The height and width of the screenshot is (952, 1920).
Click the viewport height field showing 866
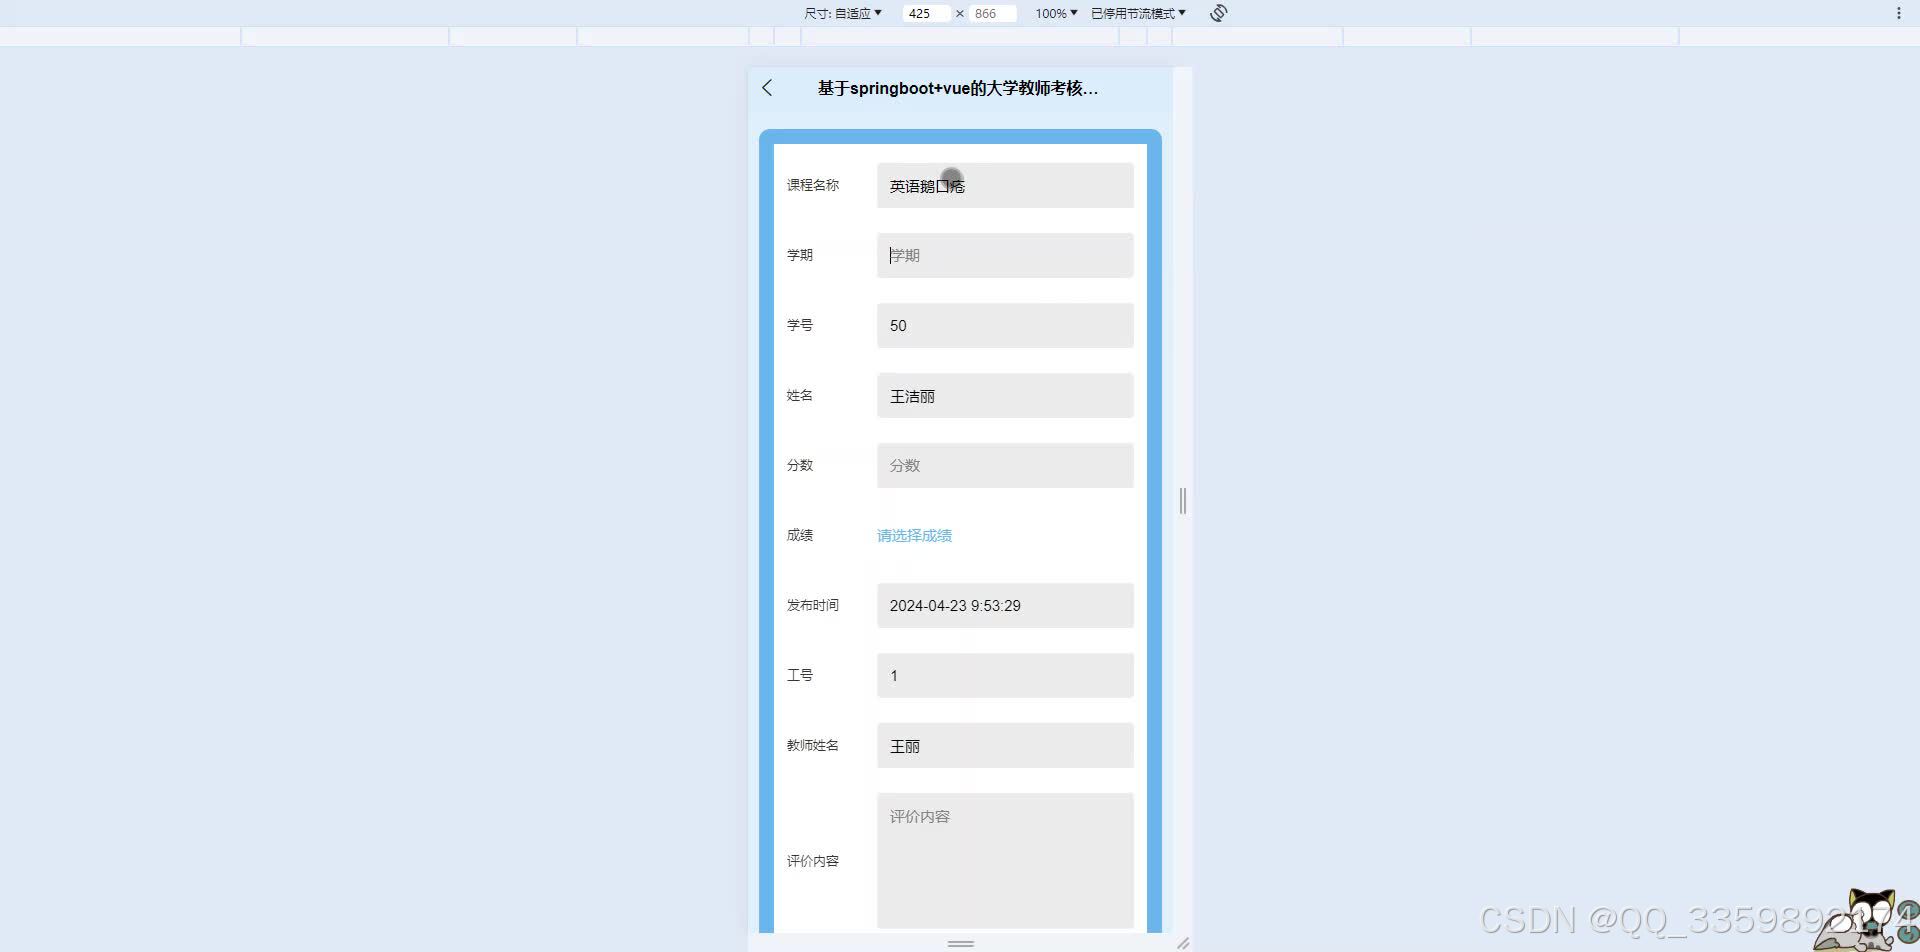click(x=993, y=13)
